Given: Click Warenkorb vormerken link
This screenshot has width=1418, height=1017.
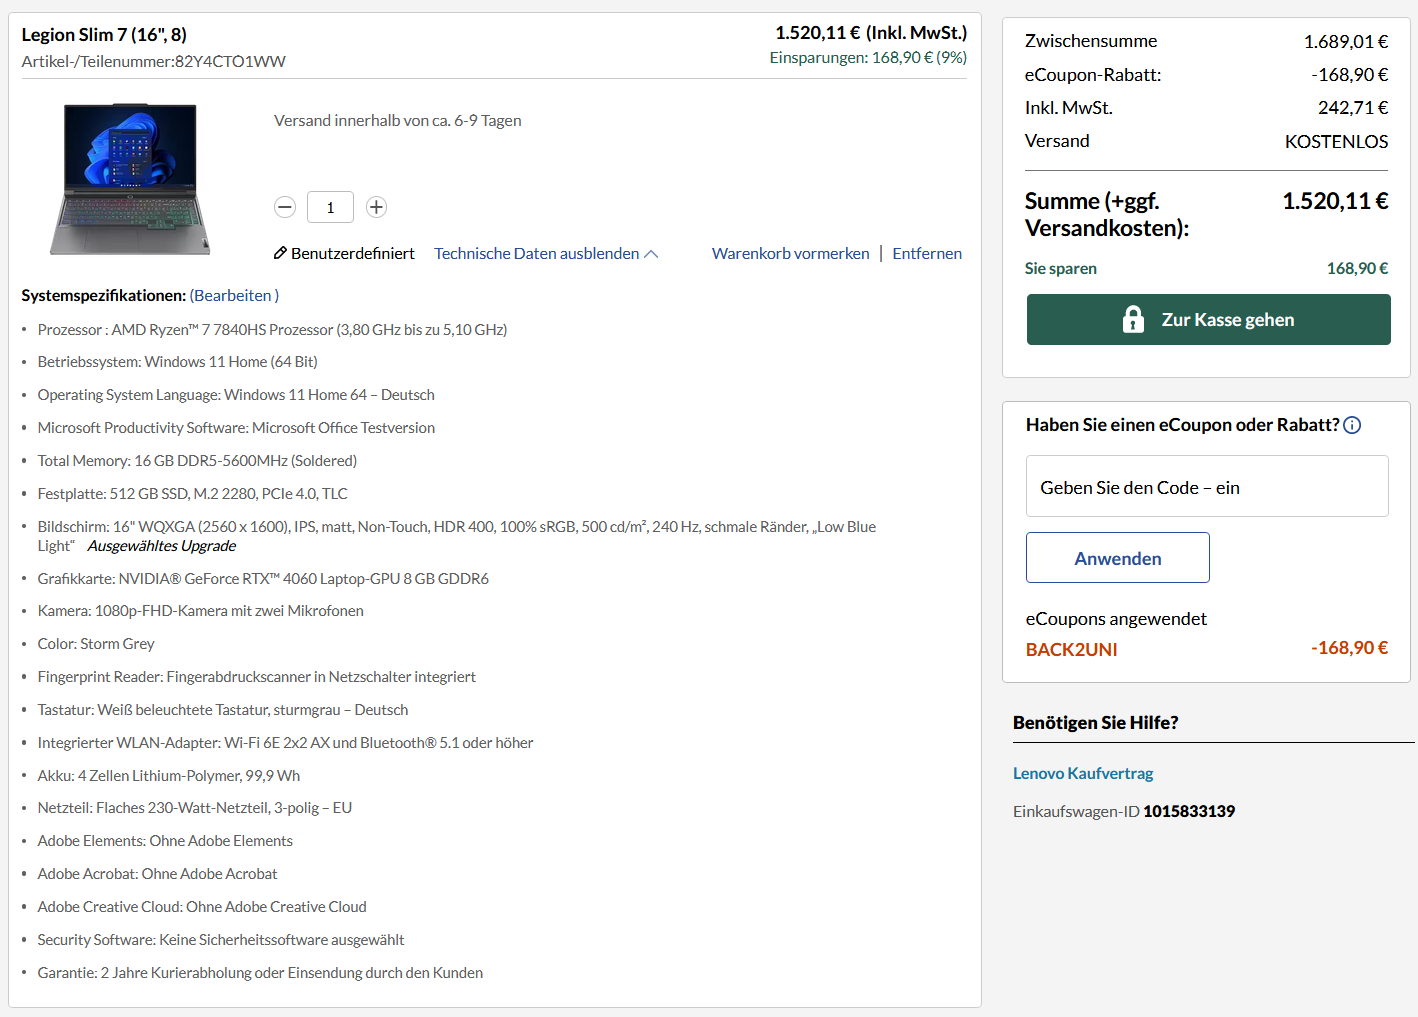Looking at the screenshot, I should click(x=790, y=253).
